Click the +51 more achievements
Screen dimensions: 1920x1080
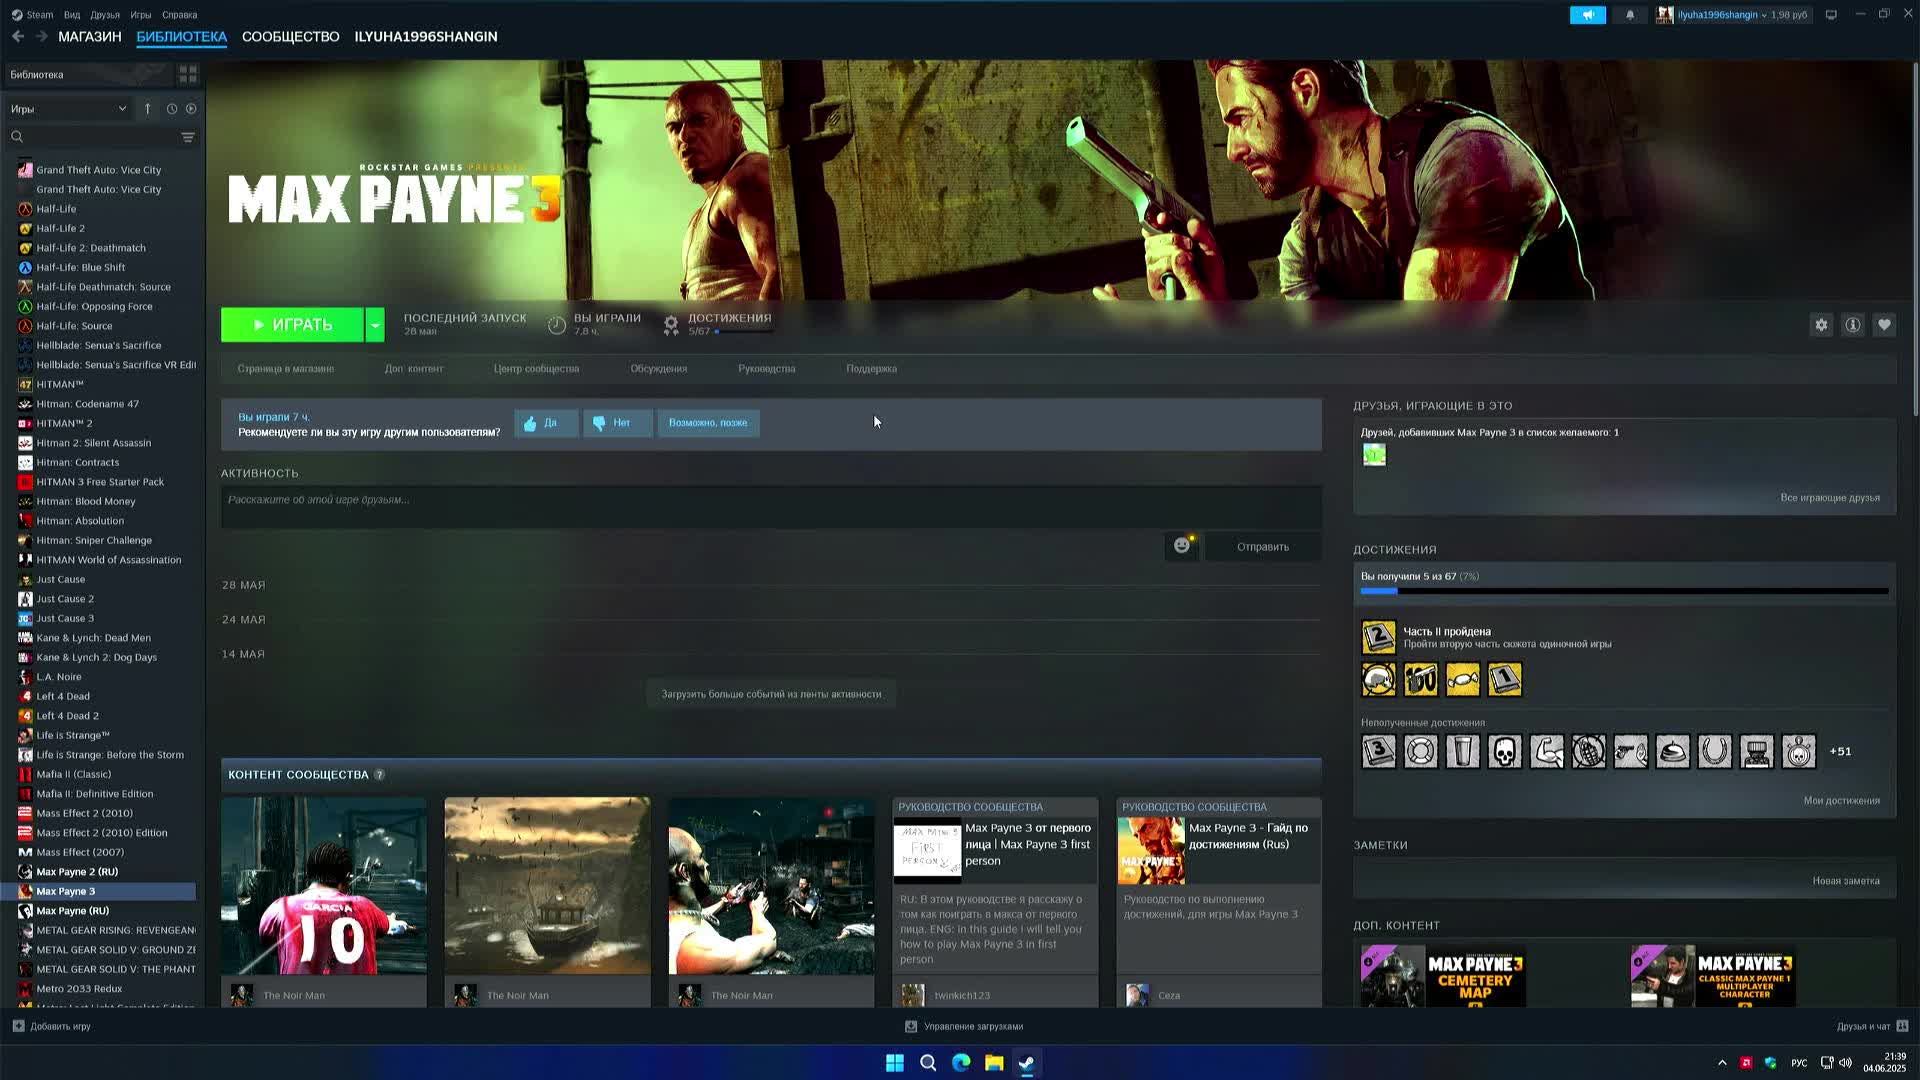click(x=1840, y=752)
